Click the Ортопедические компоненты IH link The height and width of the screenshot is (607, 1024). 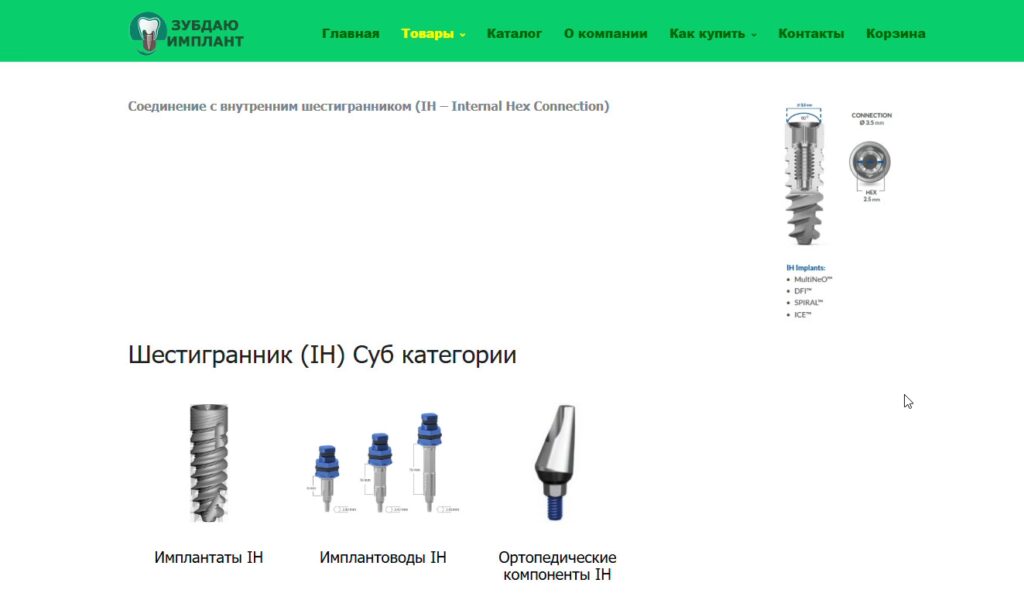pos(558,565)
